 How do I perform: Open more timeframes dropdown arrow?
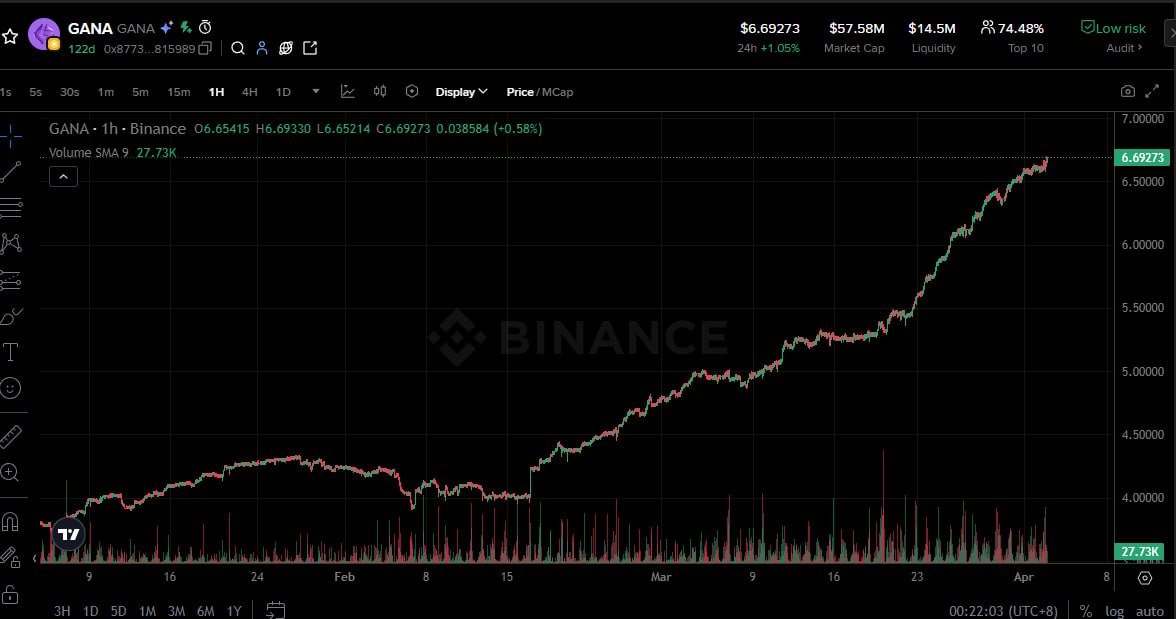316,92
